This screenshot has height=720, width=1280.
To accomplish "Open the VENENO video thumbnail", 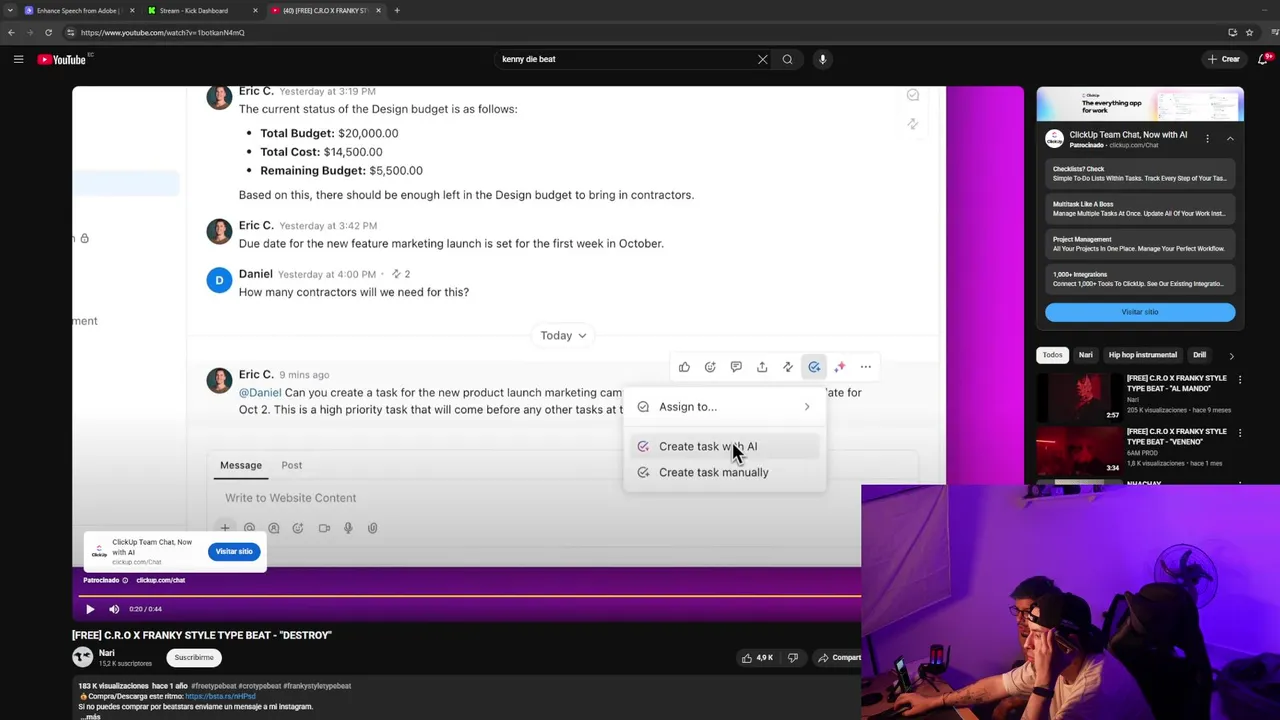I will point(1080,450).
